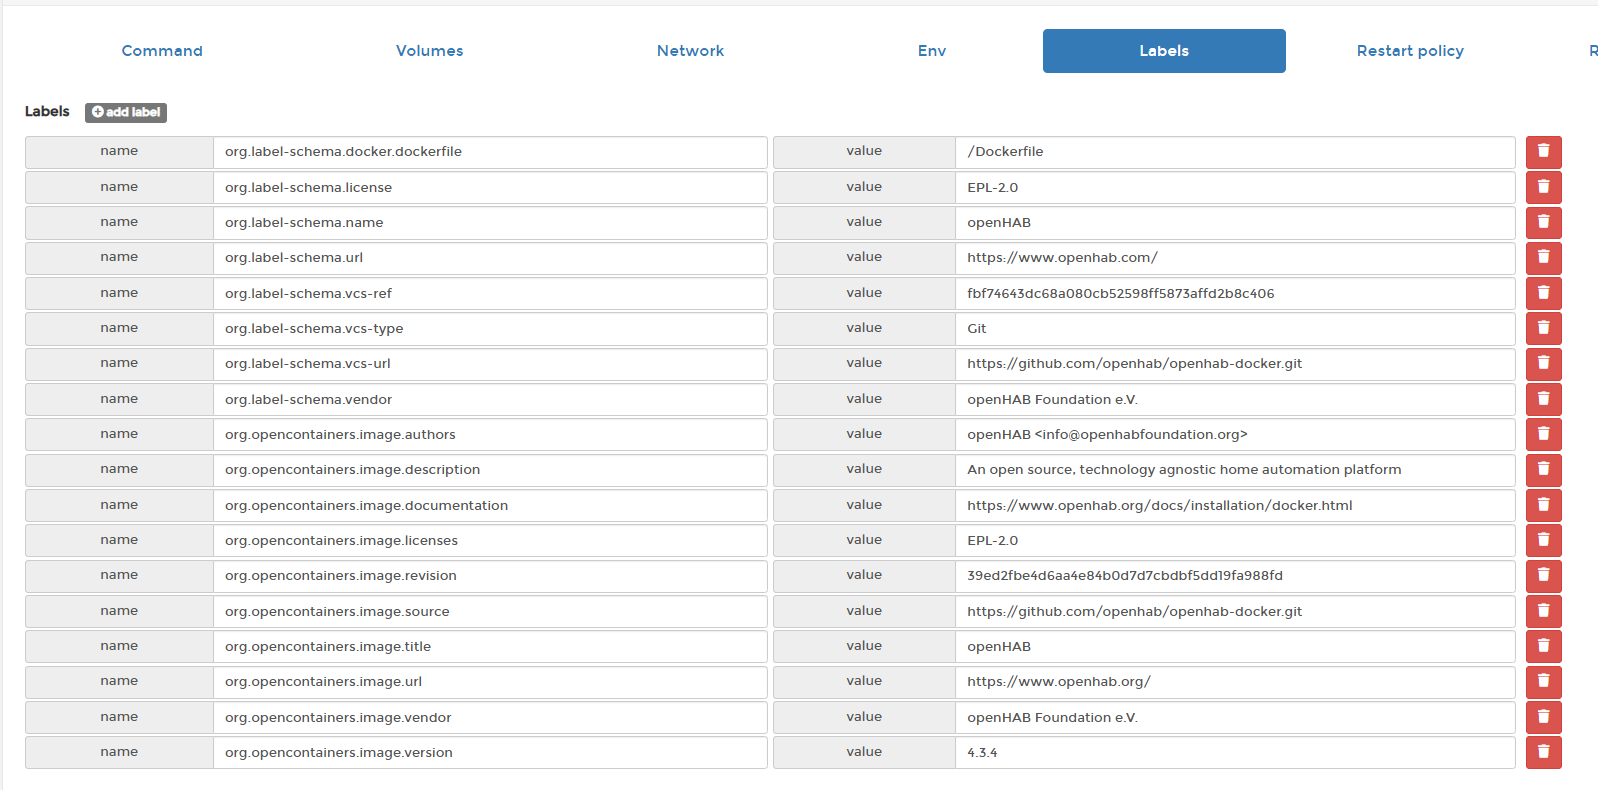Open the Command tab

(162, 51)
